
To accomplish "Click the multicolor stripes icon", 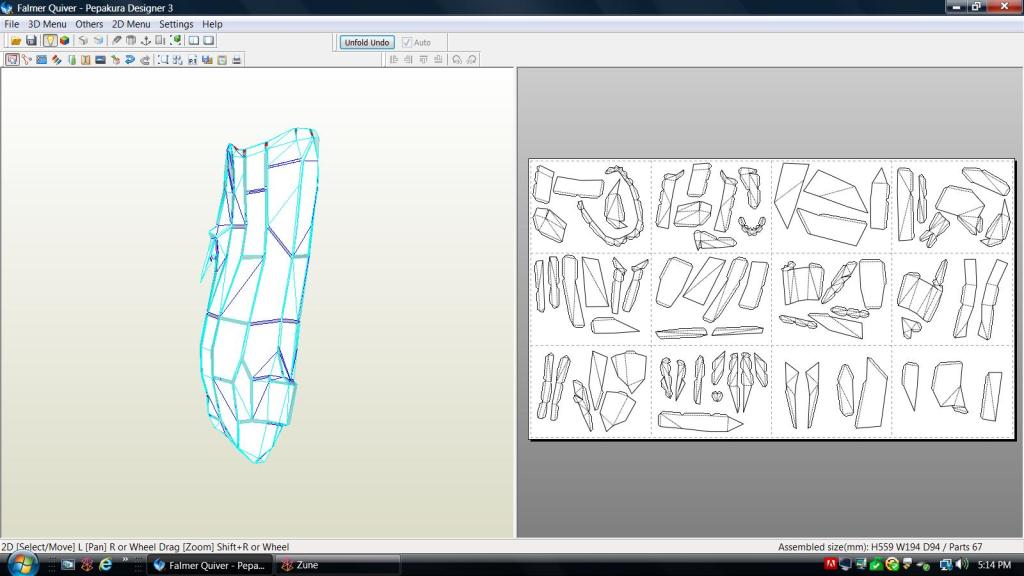I will [x=56, y=59].
